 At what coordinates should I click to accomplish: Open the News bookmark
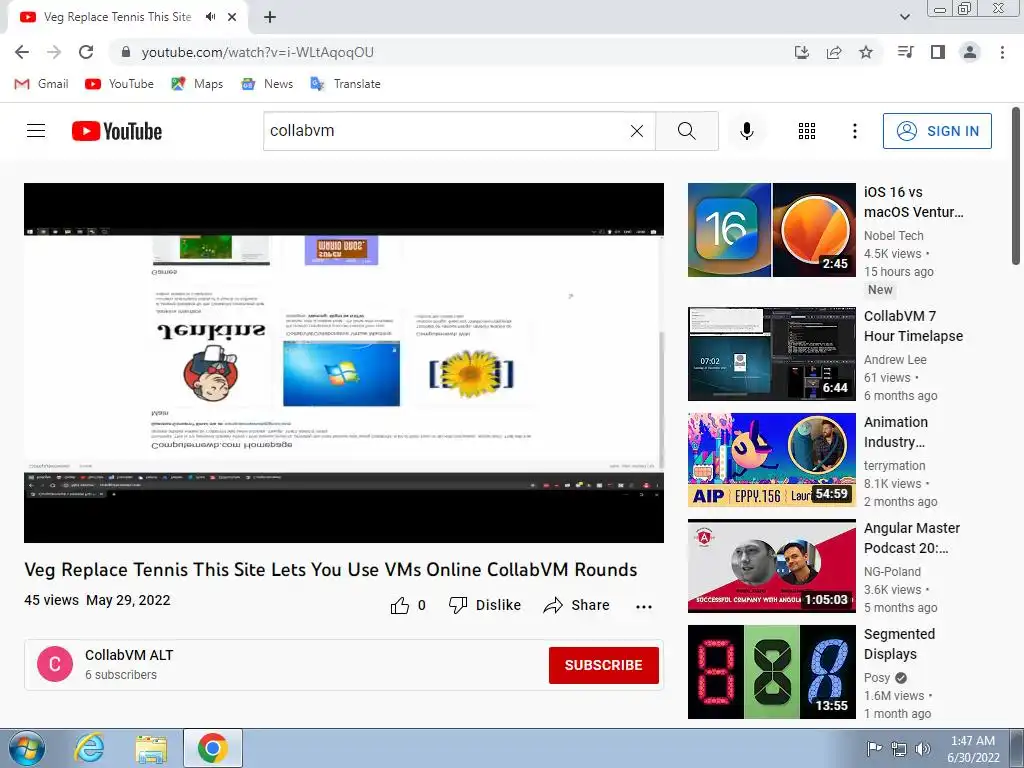pyautogui.click(x=267, y=84)
